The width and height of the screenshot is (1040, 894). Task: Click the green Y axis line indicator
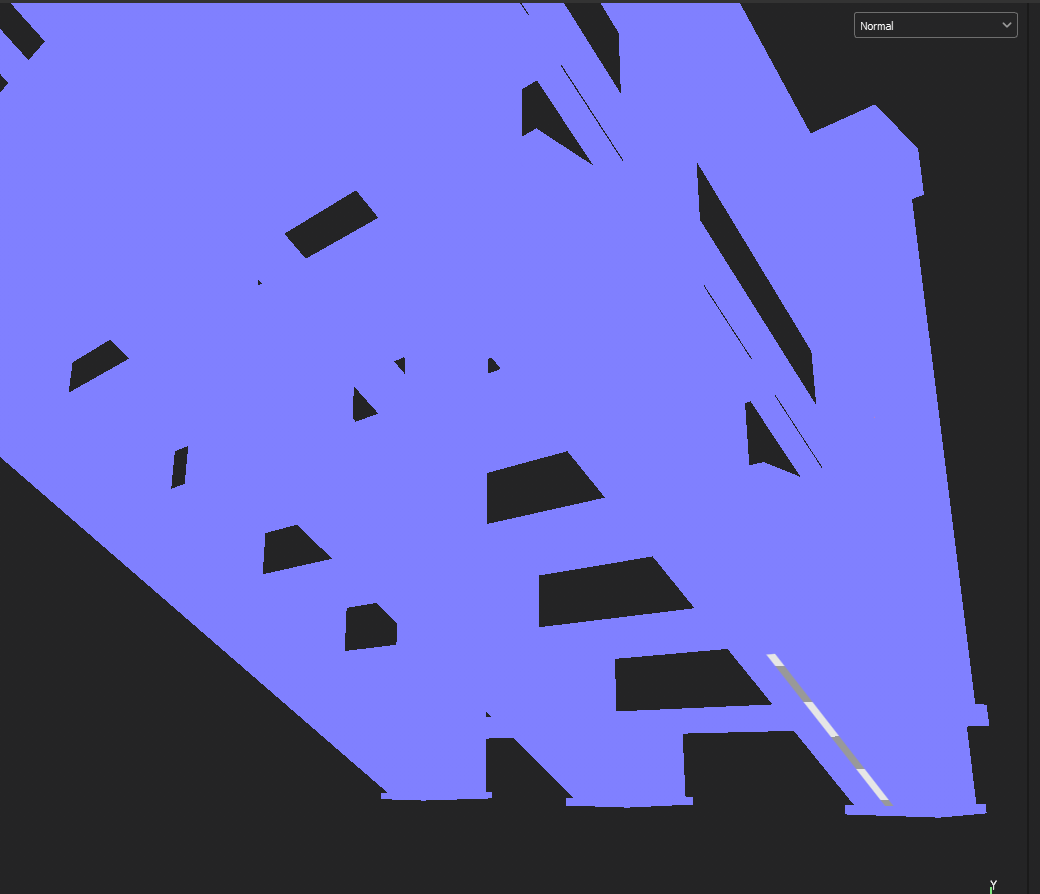[x=992, y=891]
